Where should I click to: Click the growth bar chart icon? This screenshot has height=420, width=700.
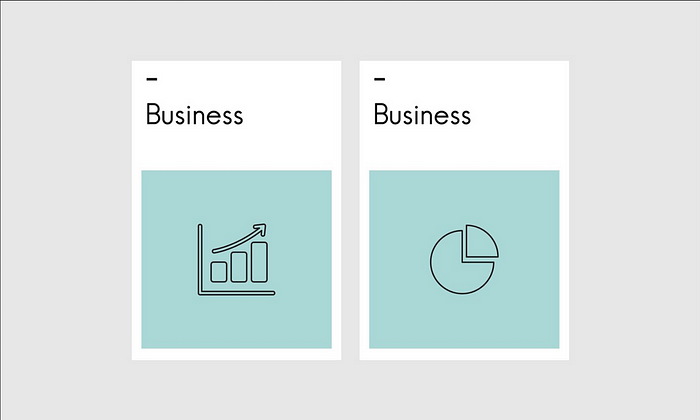pyautogui.click(x=235, y=259)
